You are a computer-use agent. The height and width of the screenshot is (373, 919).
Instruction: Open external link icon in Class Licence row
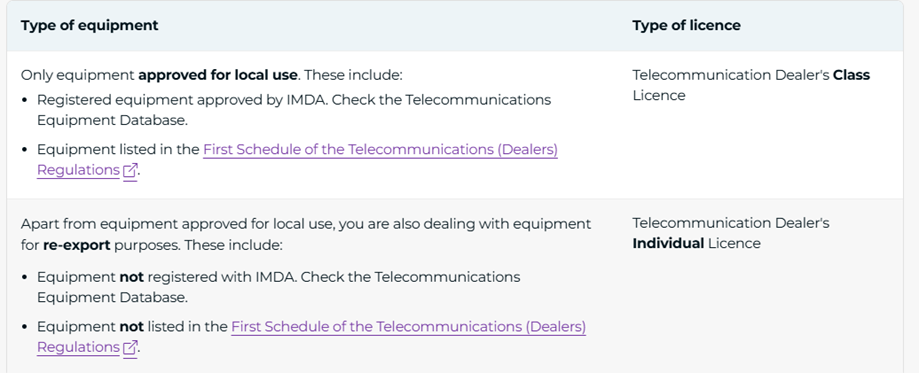pyautogui.click(x=130, y=171)
